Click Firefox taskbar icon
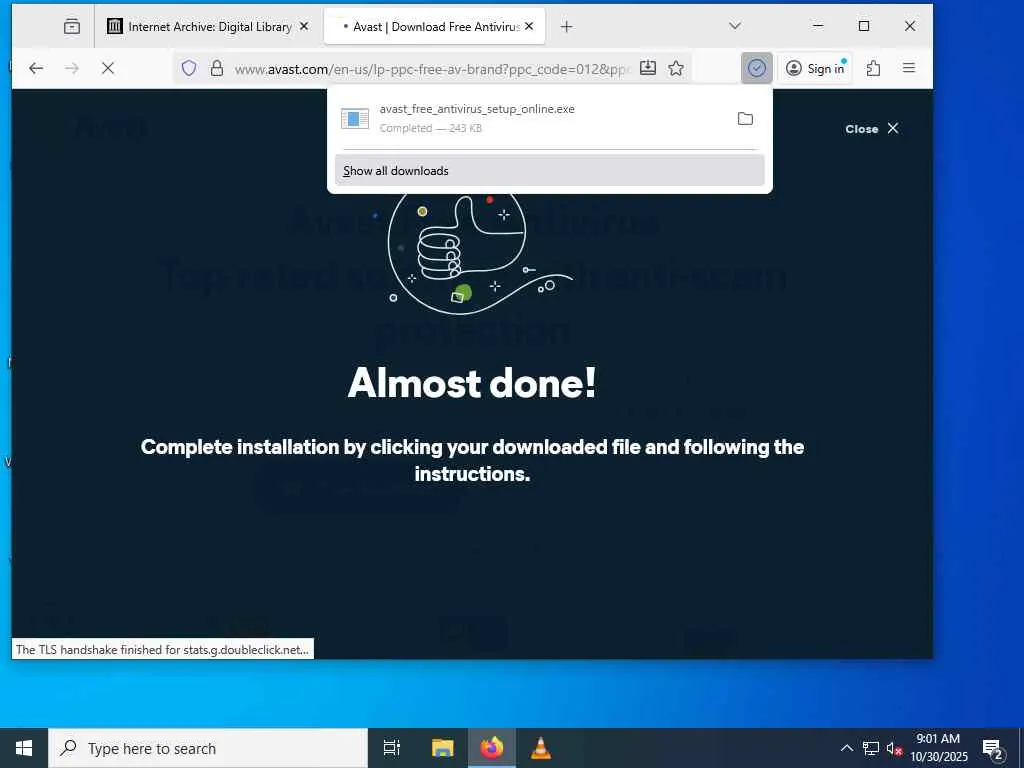The height and width of the screenshot is (768, 1024). coord(492,748)
